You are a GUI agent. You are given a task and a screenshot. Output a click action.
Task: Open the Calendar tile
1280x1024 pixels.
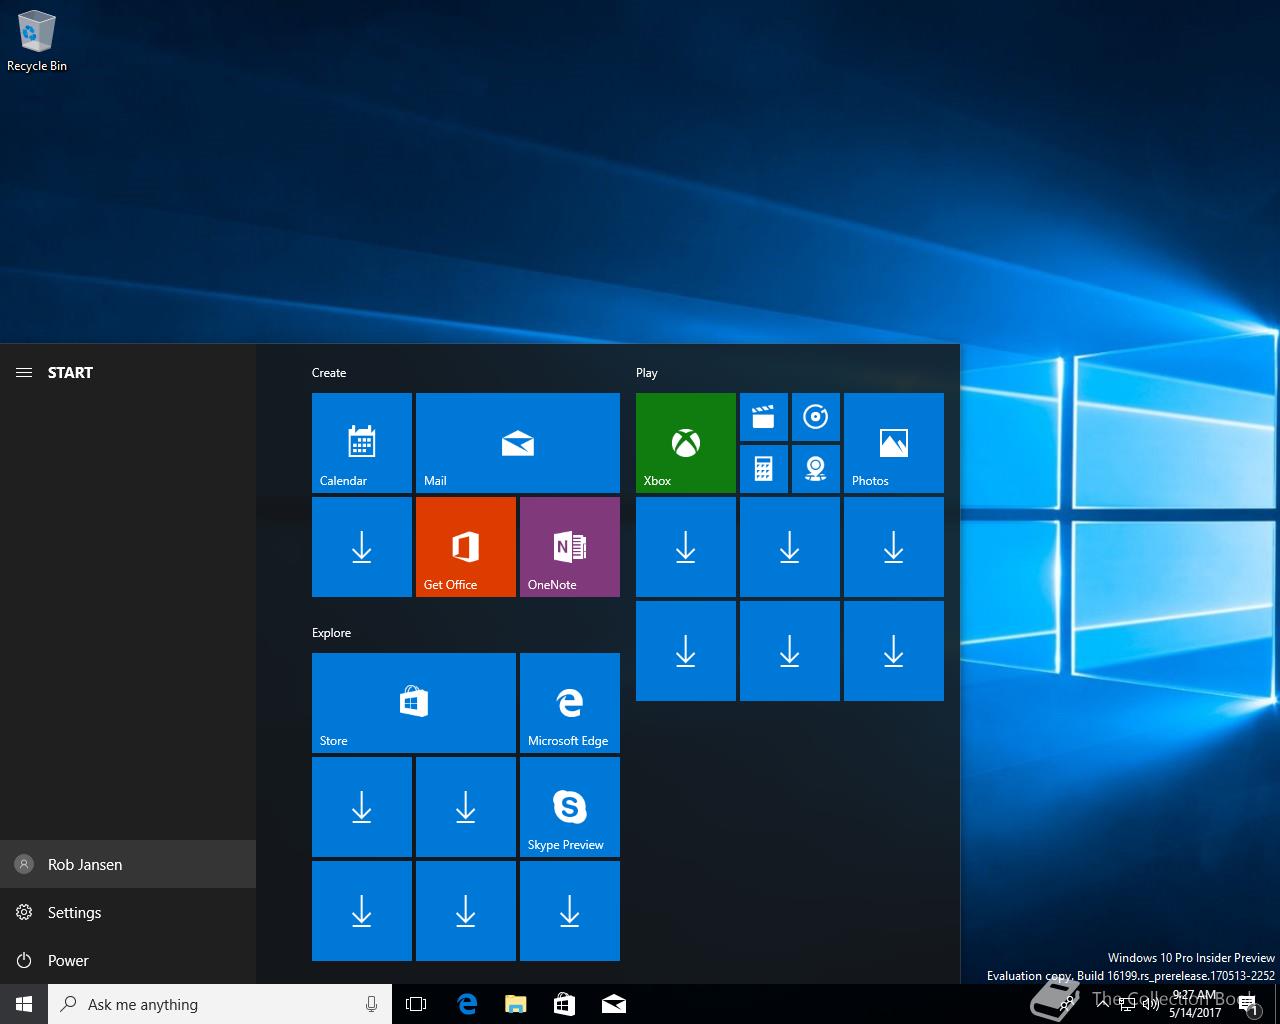click(x=362, y=442)
